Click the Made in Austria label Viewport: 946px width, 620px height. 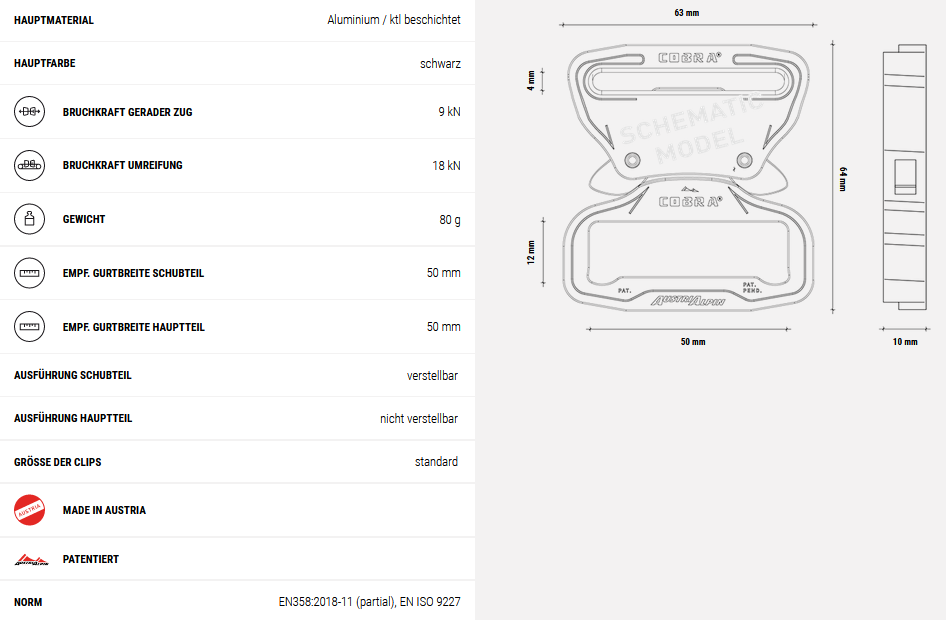(x=104, y=510)
